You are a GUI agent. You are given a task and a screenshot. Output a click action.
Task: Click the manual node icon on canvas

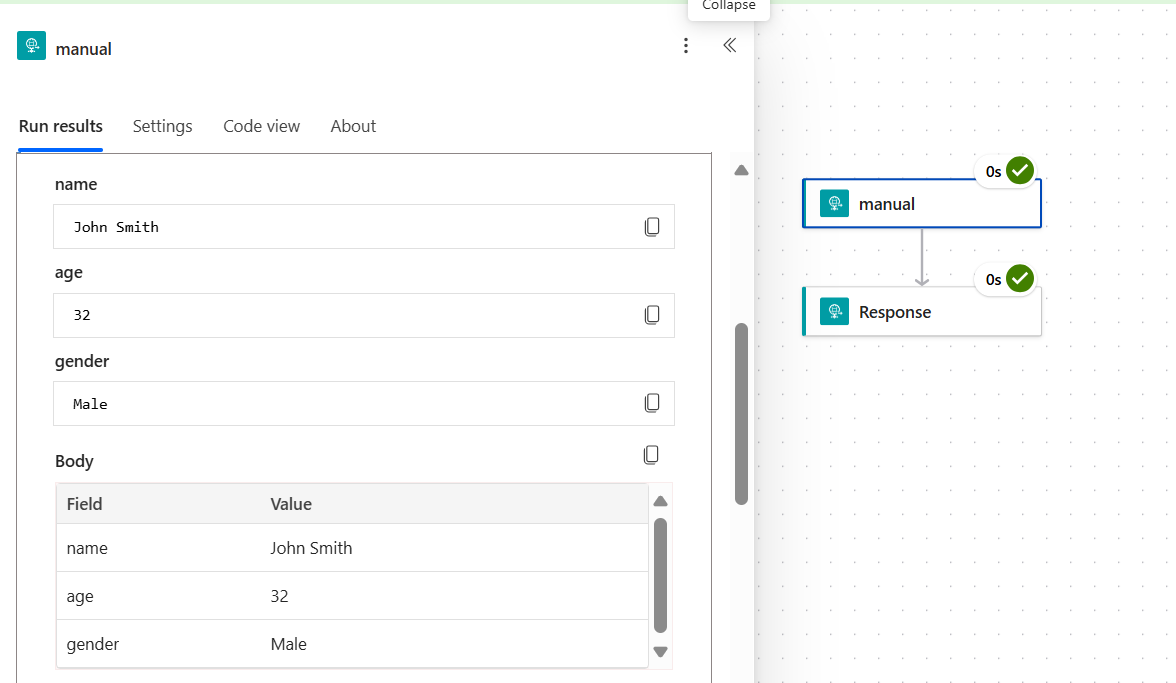pos(834,203)
